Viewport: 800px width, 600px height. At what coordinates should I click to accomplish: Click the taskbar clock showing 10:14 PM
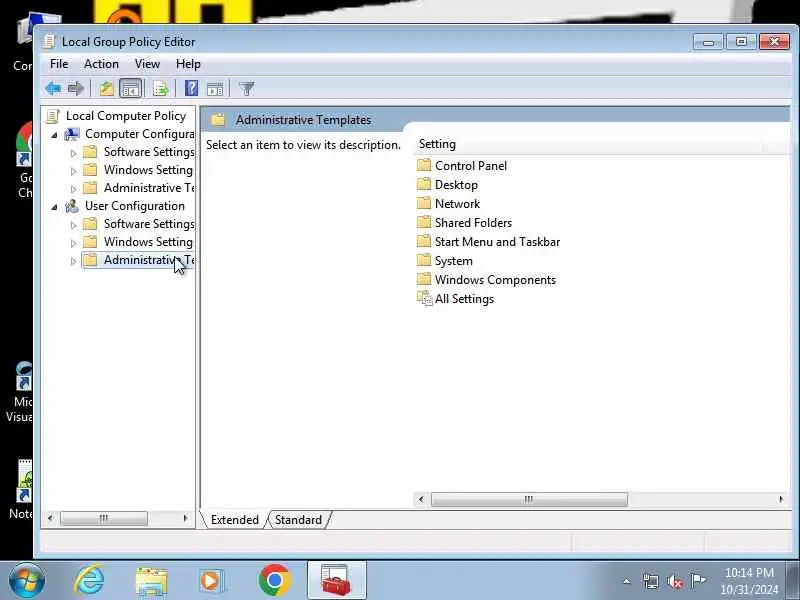click(x=749, y=581)
